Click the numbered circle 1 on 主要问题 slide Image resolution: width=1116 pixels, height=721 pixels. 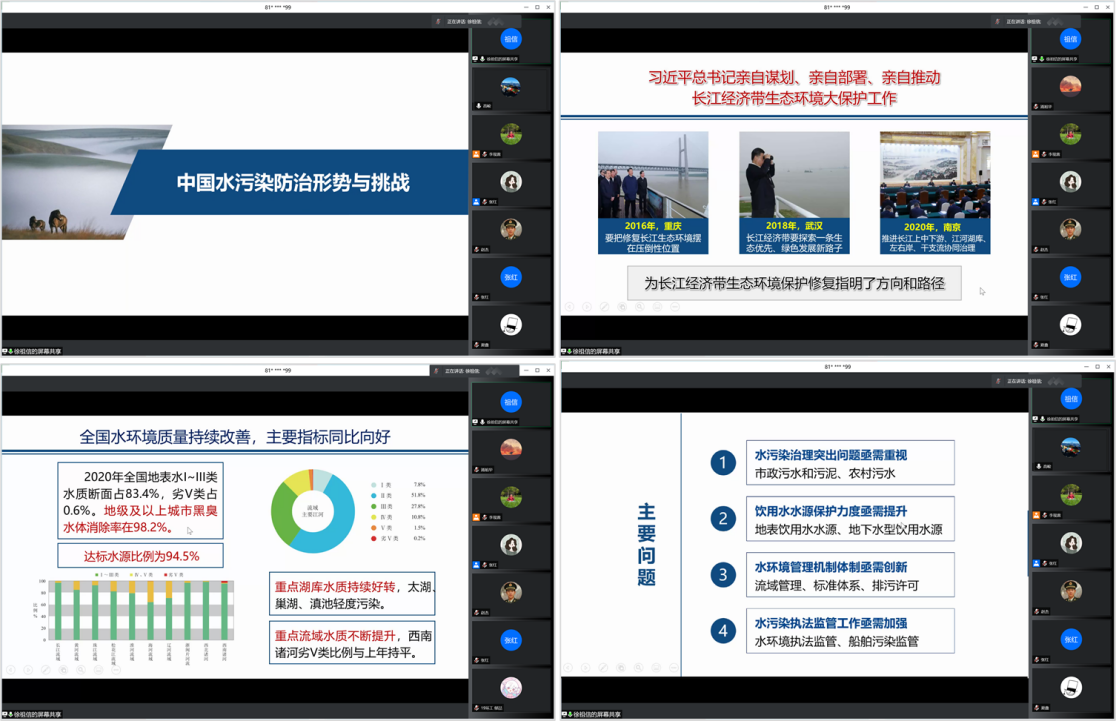[723, 463]
